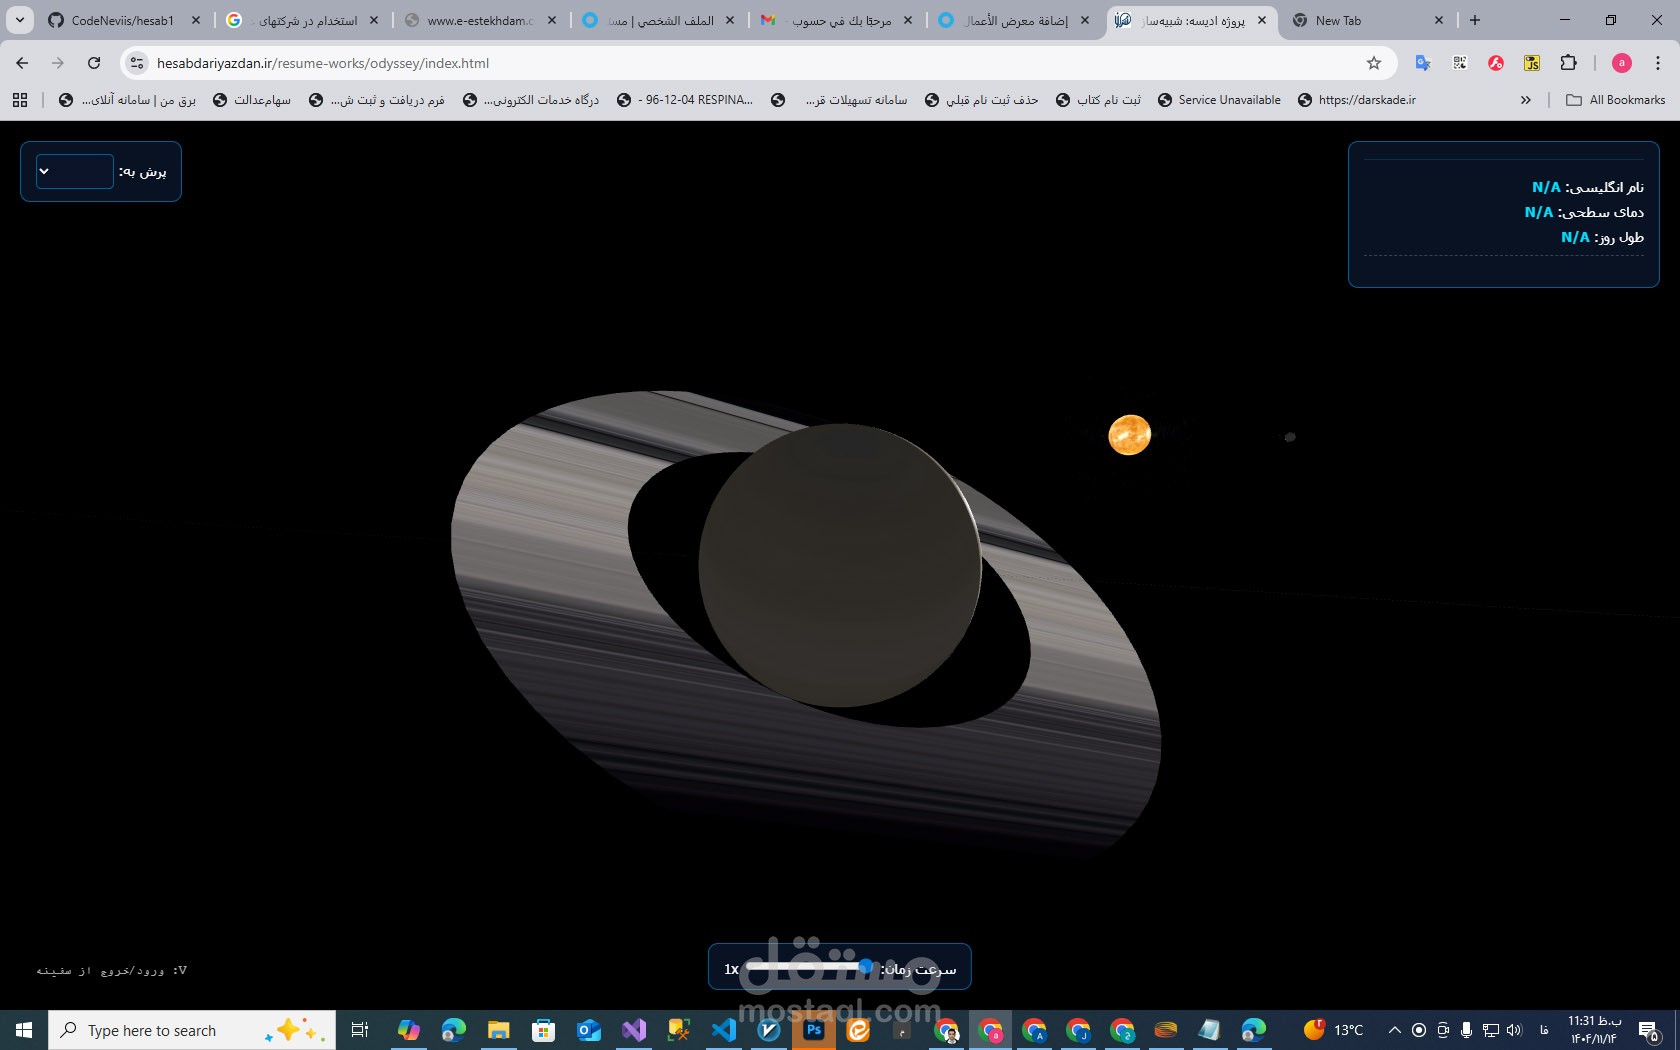Click the orange planet in the scene
The image size is (1680, 1050).
pyautogui.click(x=1130, y=435)
